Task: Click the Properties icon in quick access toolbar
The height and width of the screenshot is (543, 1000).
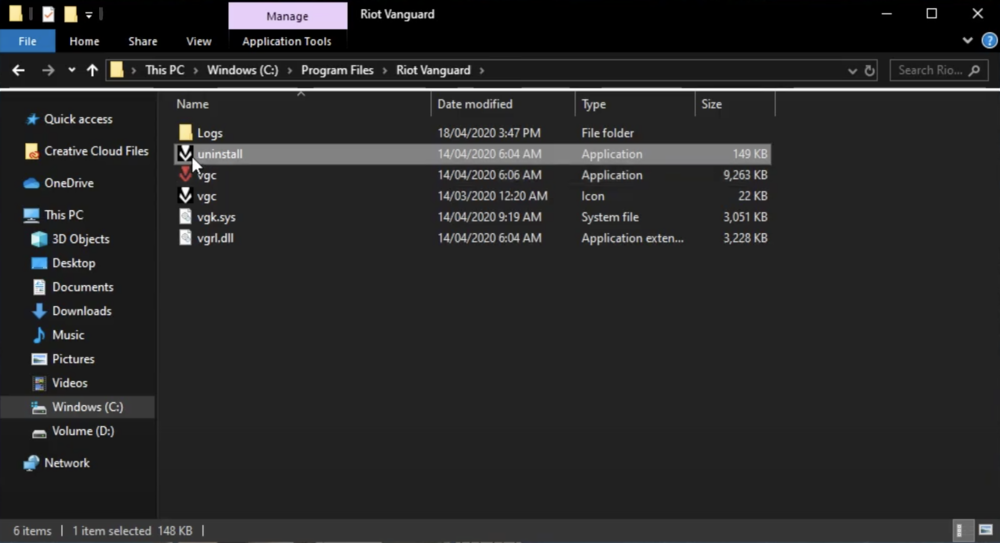Action: click(x=48, y=14)
